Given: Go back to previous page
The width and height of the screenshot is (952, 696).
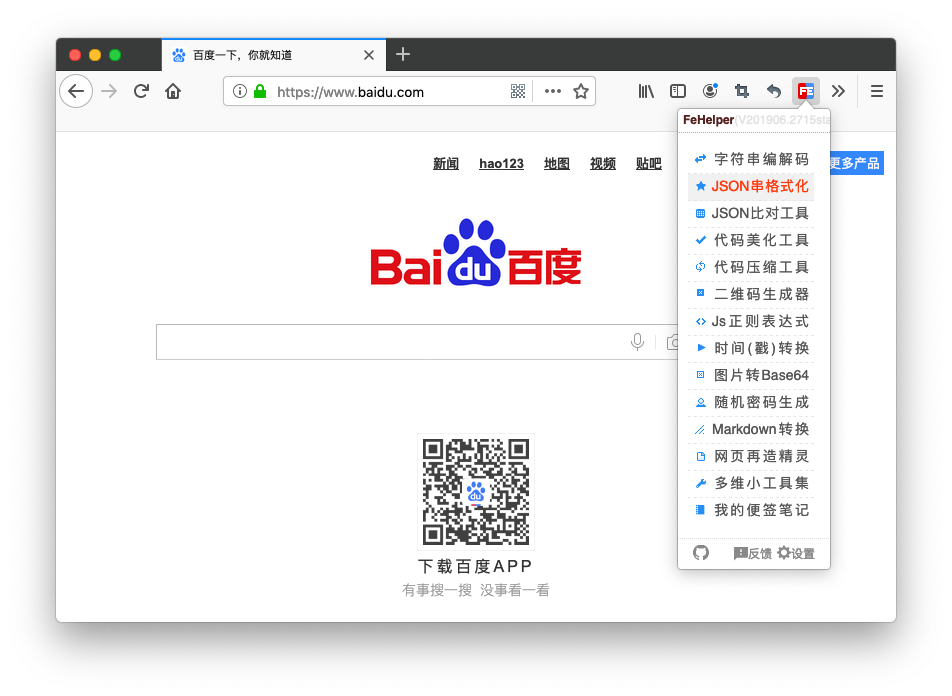Looking at the screenshot, I should (x=76, y=92).
